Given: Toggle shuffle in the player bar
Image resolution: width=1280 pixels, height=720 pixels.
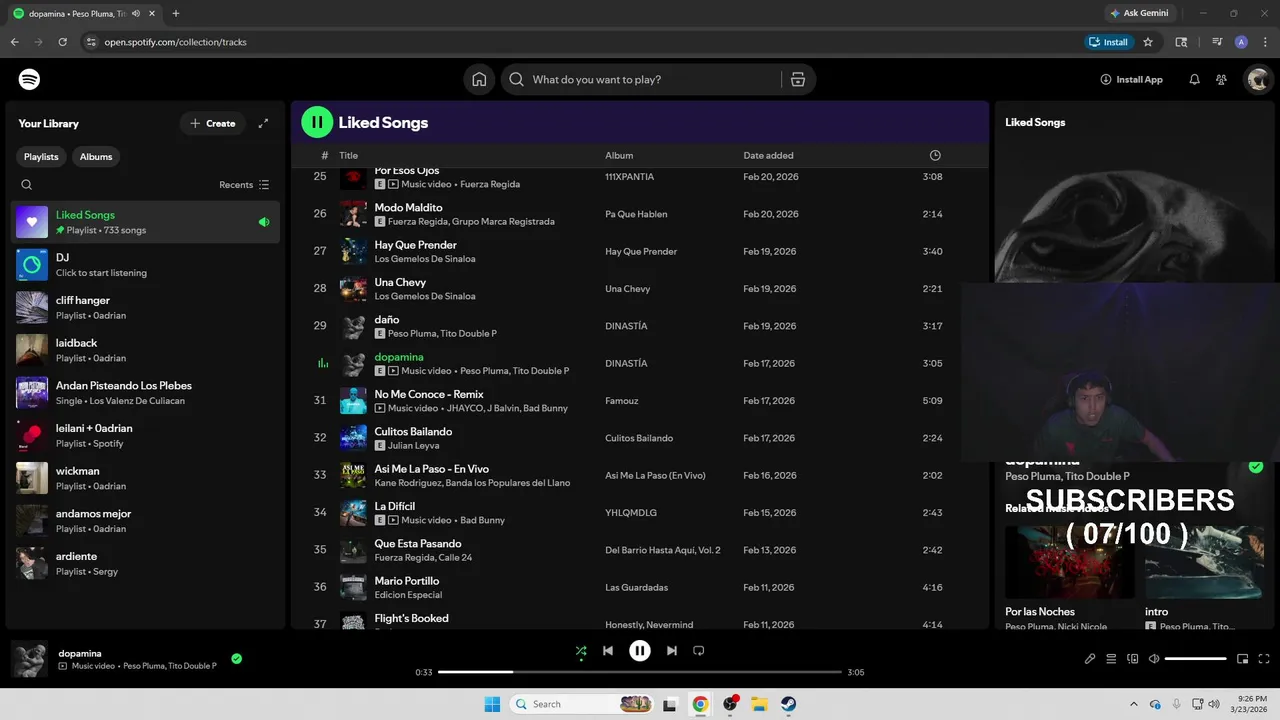Looking at the screenshot, I should (581, 650).
